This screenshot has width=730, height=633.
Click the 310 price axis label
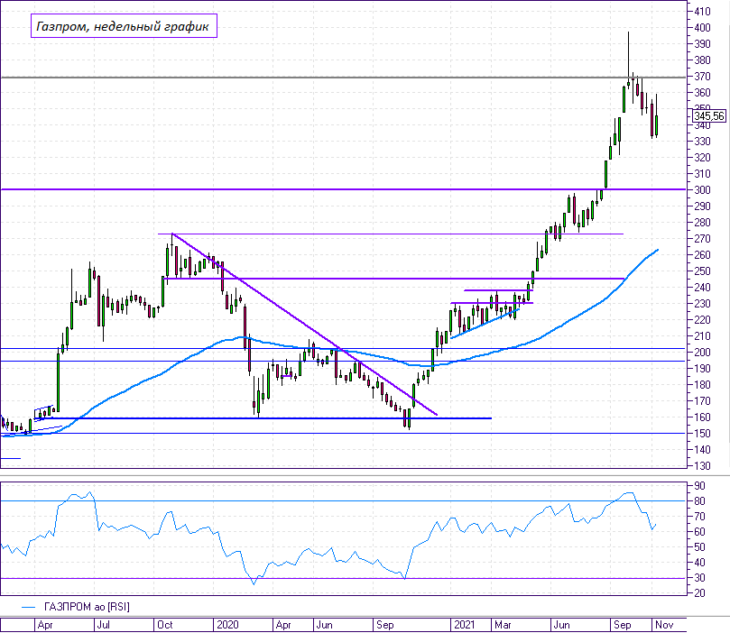pyautogui.click(x=702, y=174)
